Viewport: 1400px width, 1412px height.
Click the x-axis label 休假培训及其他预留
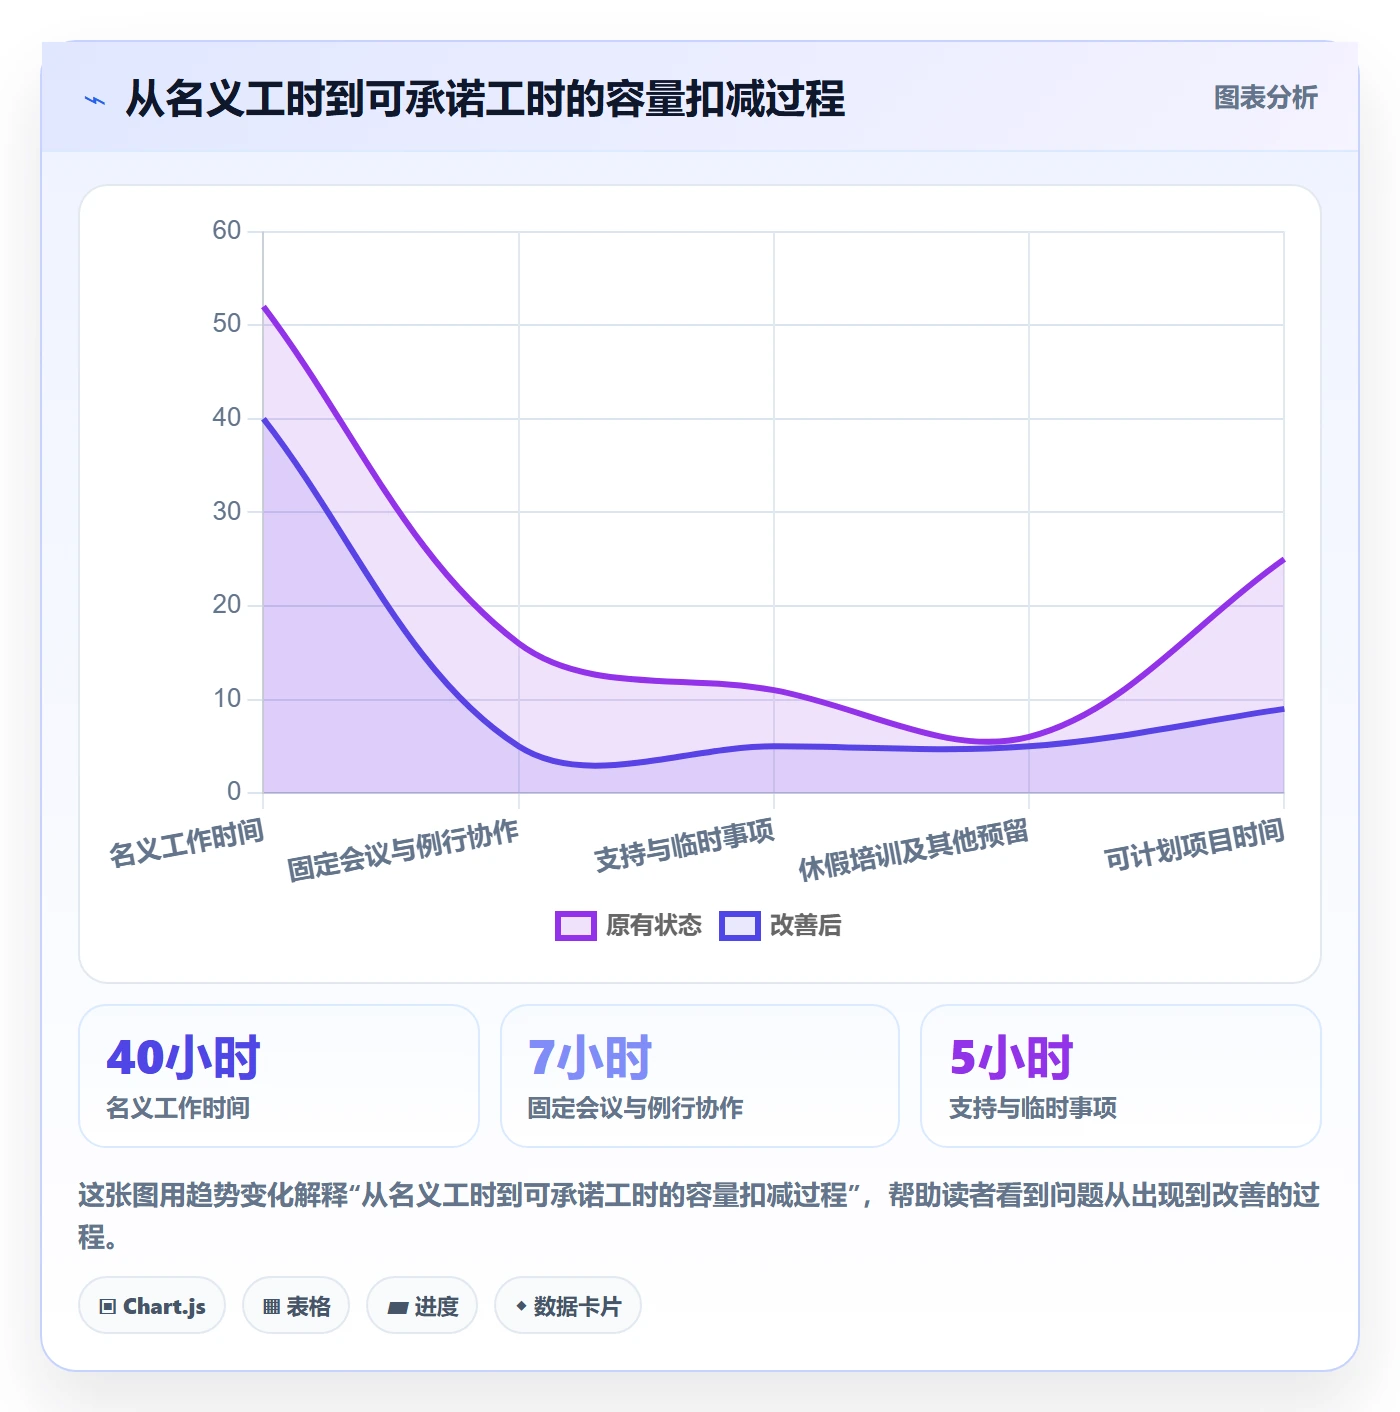click(x=914, y=850)
